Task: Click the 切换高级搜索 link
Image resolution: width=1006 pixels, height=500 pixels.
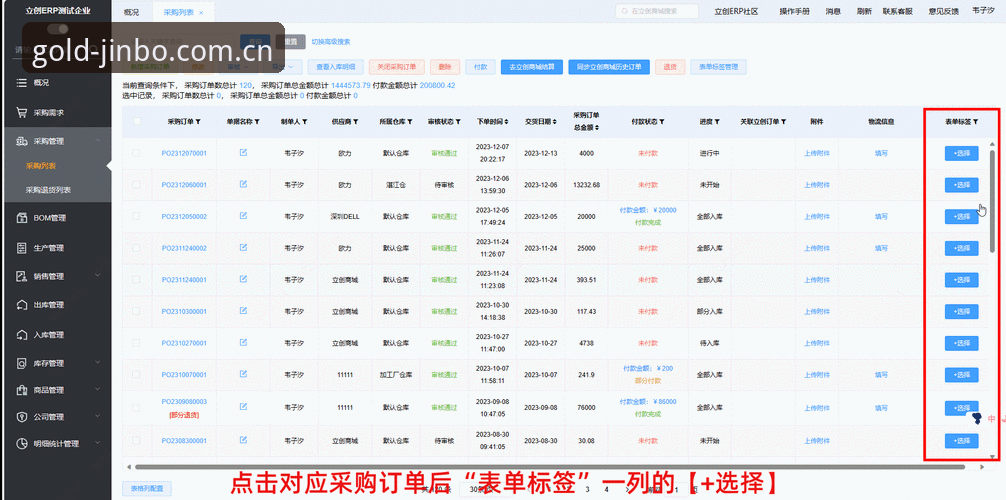Action: click(x=331, y=42)
